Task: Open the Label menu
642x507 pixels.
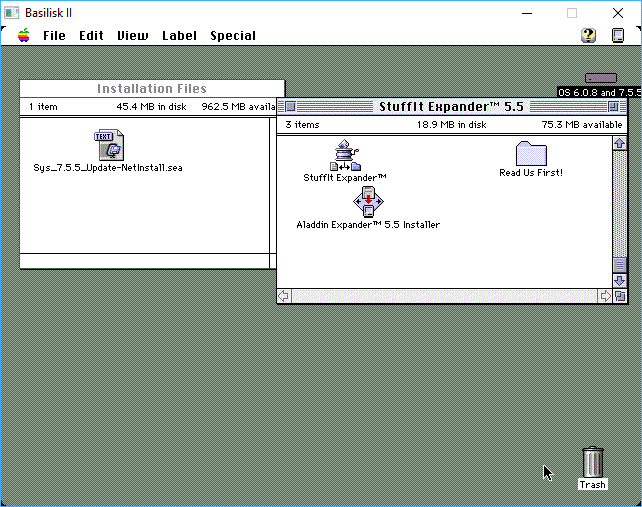Action: [x=179, y=36]
